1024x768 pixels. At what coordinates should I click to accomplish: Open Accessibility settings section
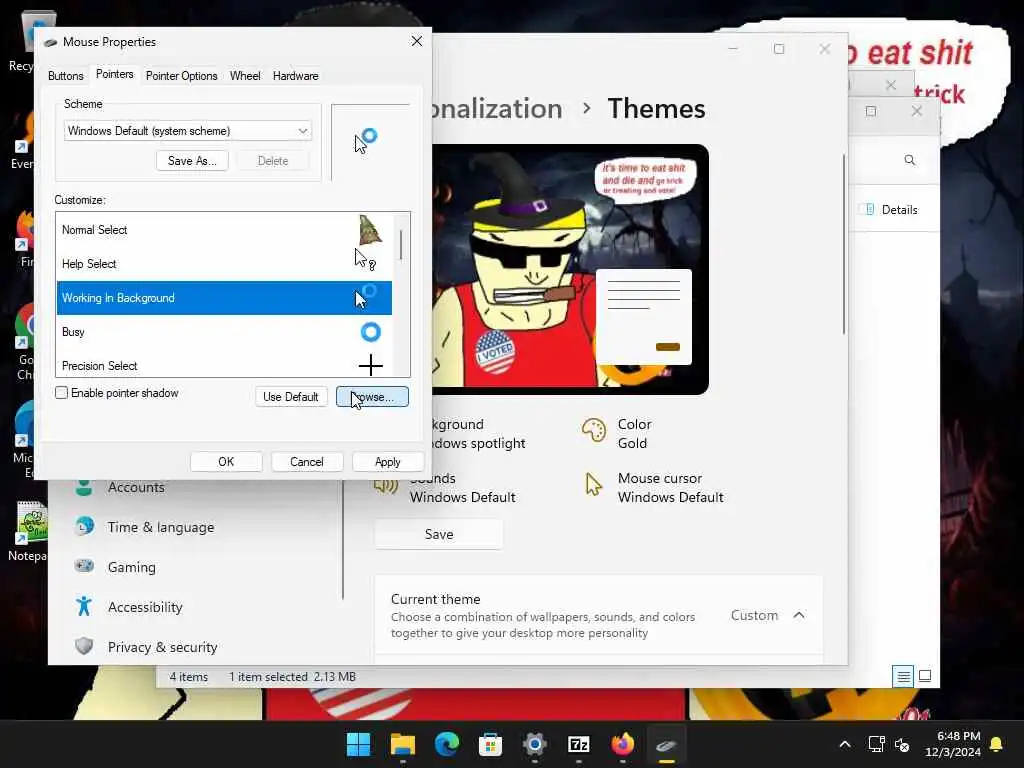point(145,607)
